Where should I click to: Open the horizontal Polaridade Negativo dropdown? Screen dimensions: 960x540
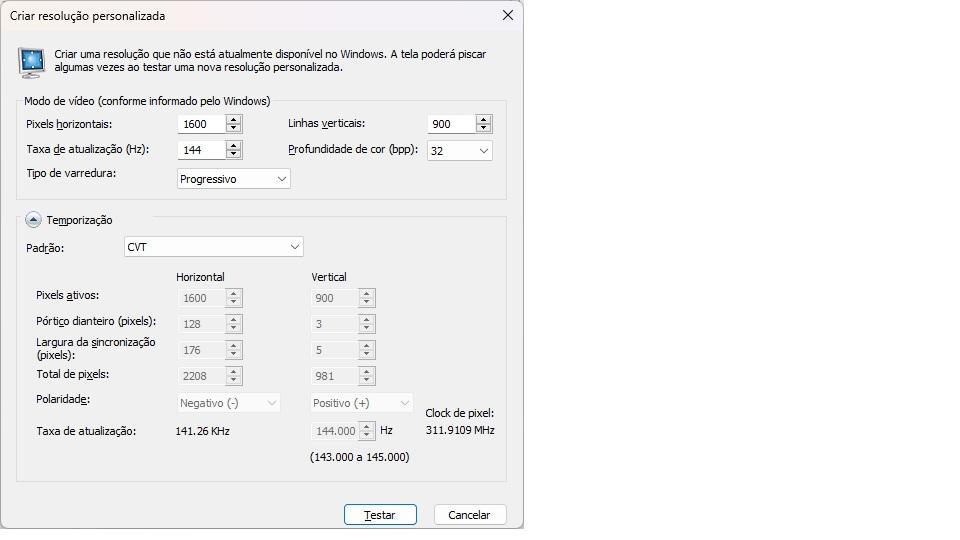coord(228,403)
